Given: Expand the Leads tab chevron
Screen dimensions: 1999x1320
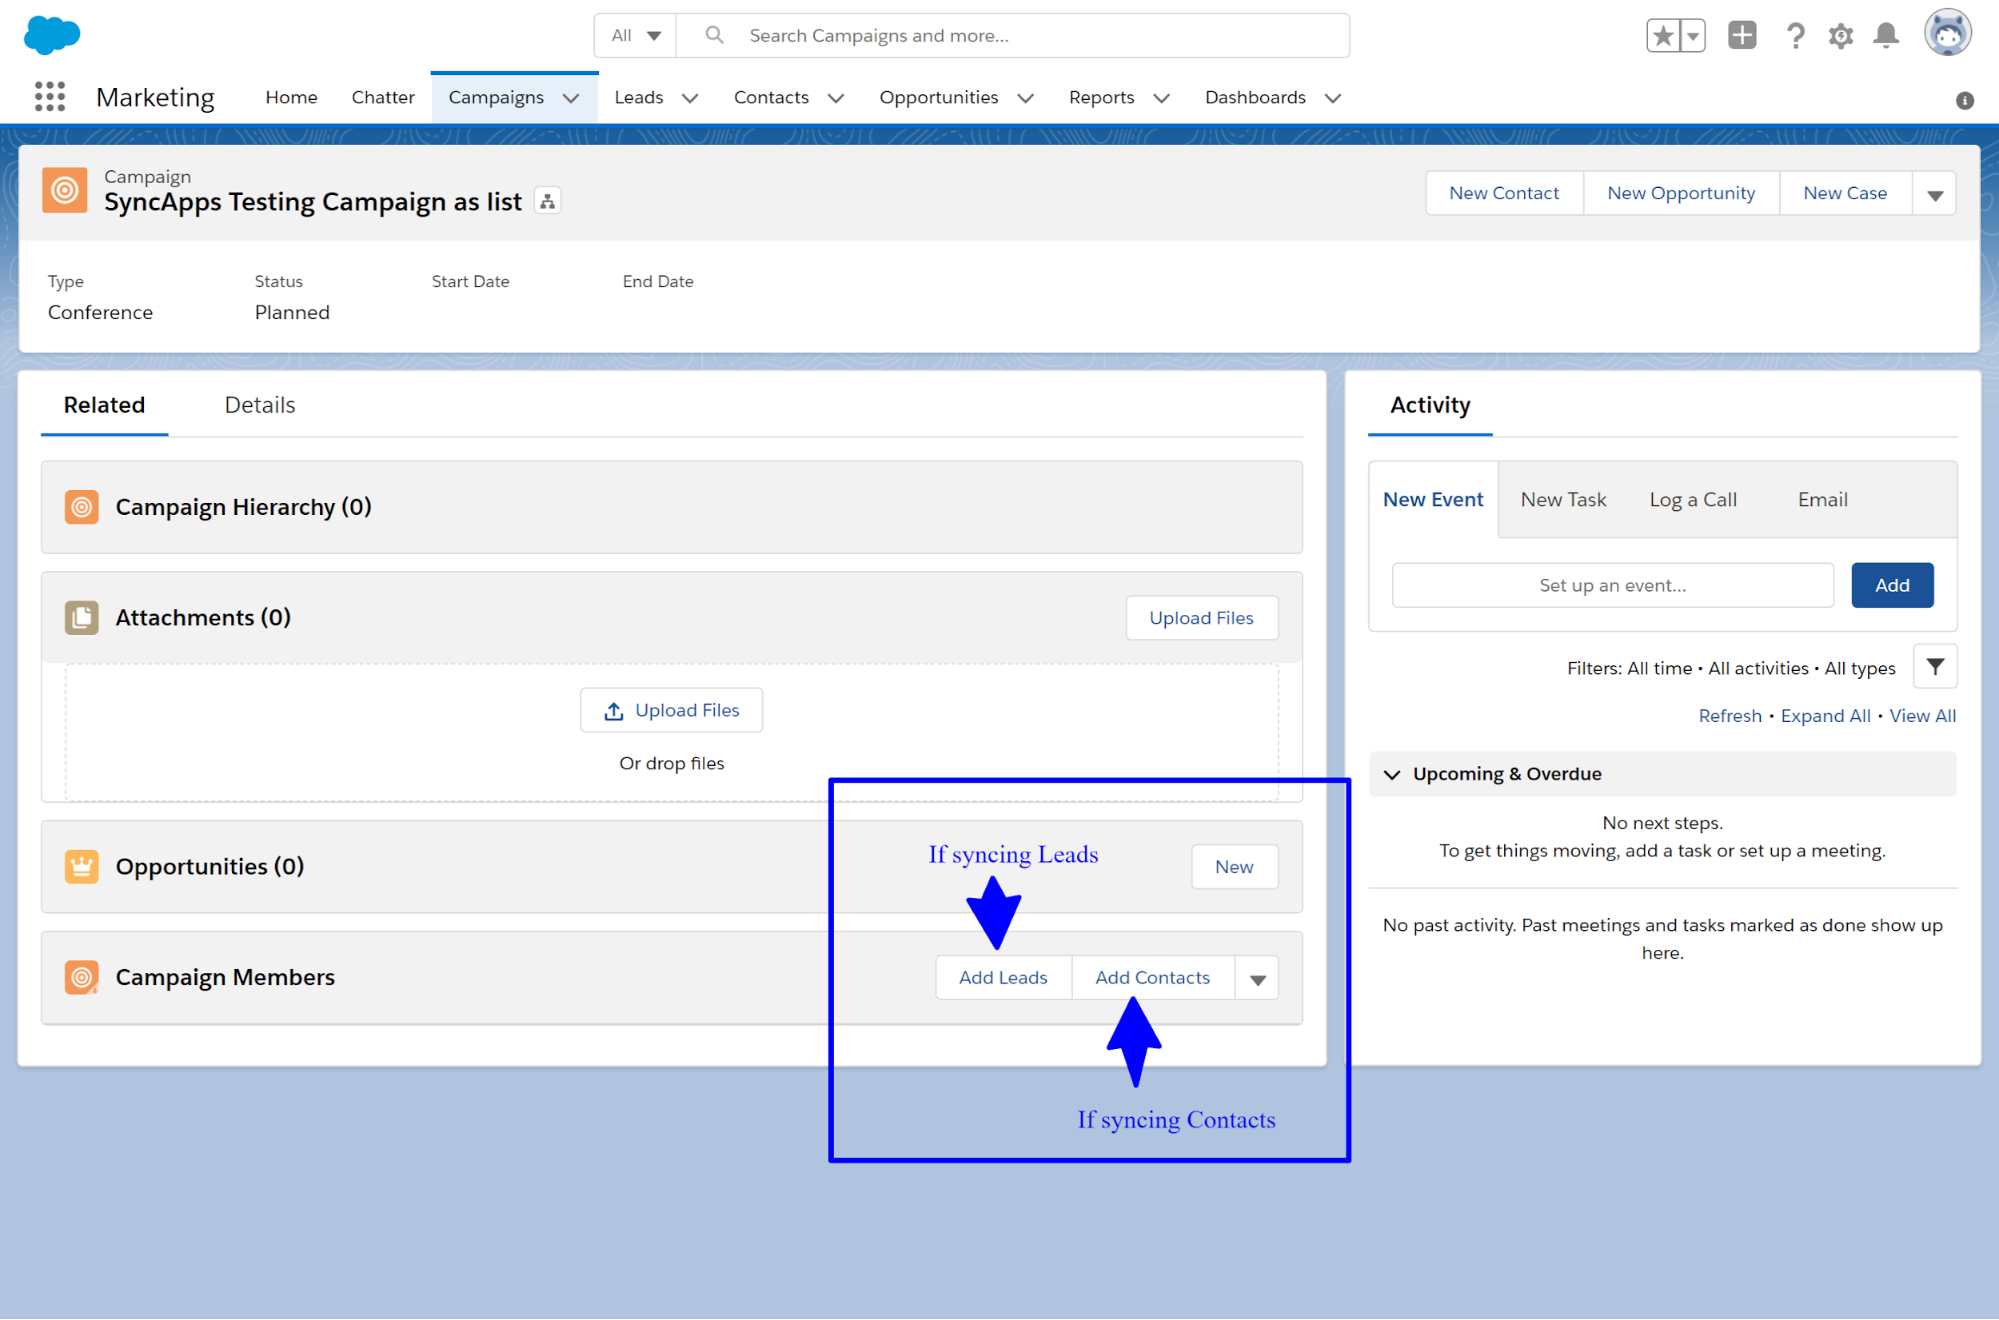Looking at the screenshot, I should (x=690, y=98).
